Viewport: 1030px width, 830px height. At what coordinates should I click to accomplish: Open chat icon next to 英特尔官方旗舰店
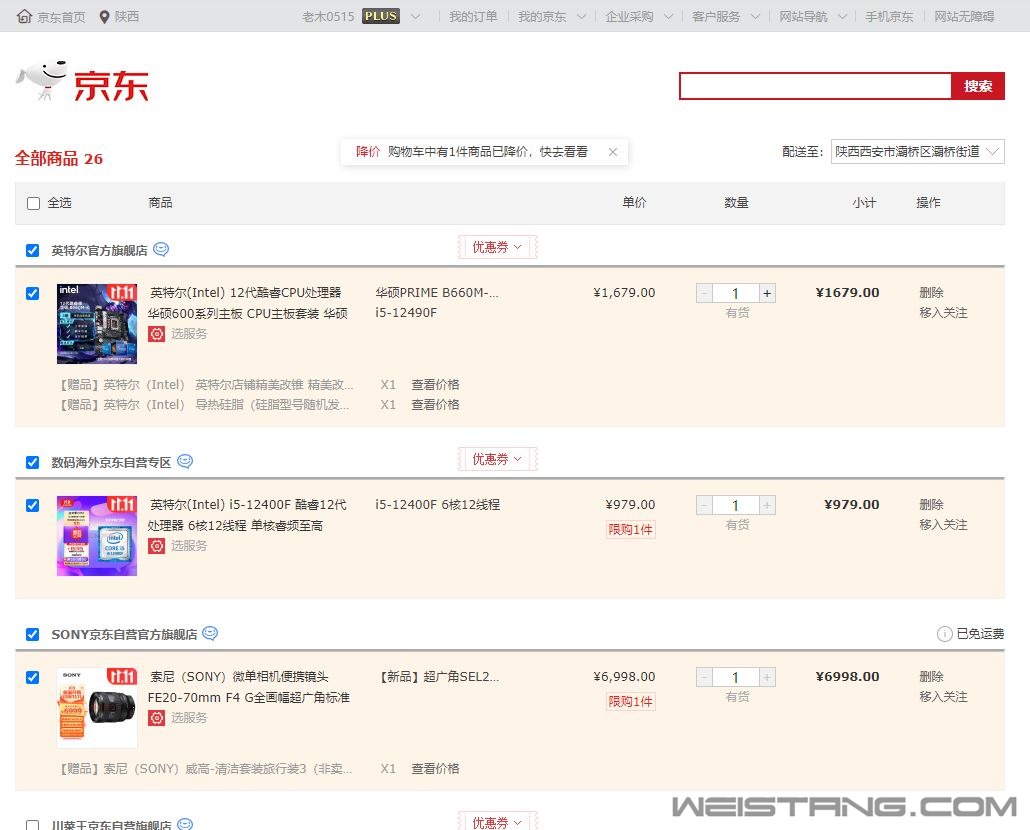(161, 250)
